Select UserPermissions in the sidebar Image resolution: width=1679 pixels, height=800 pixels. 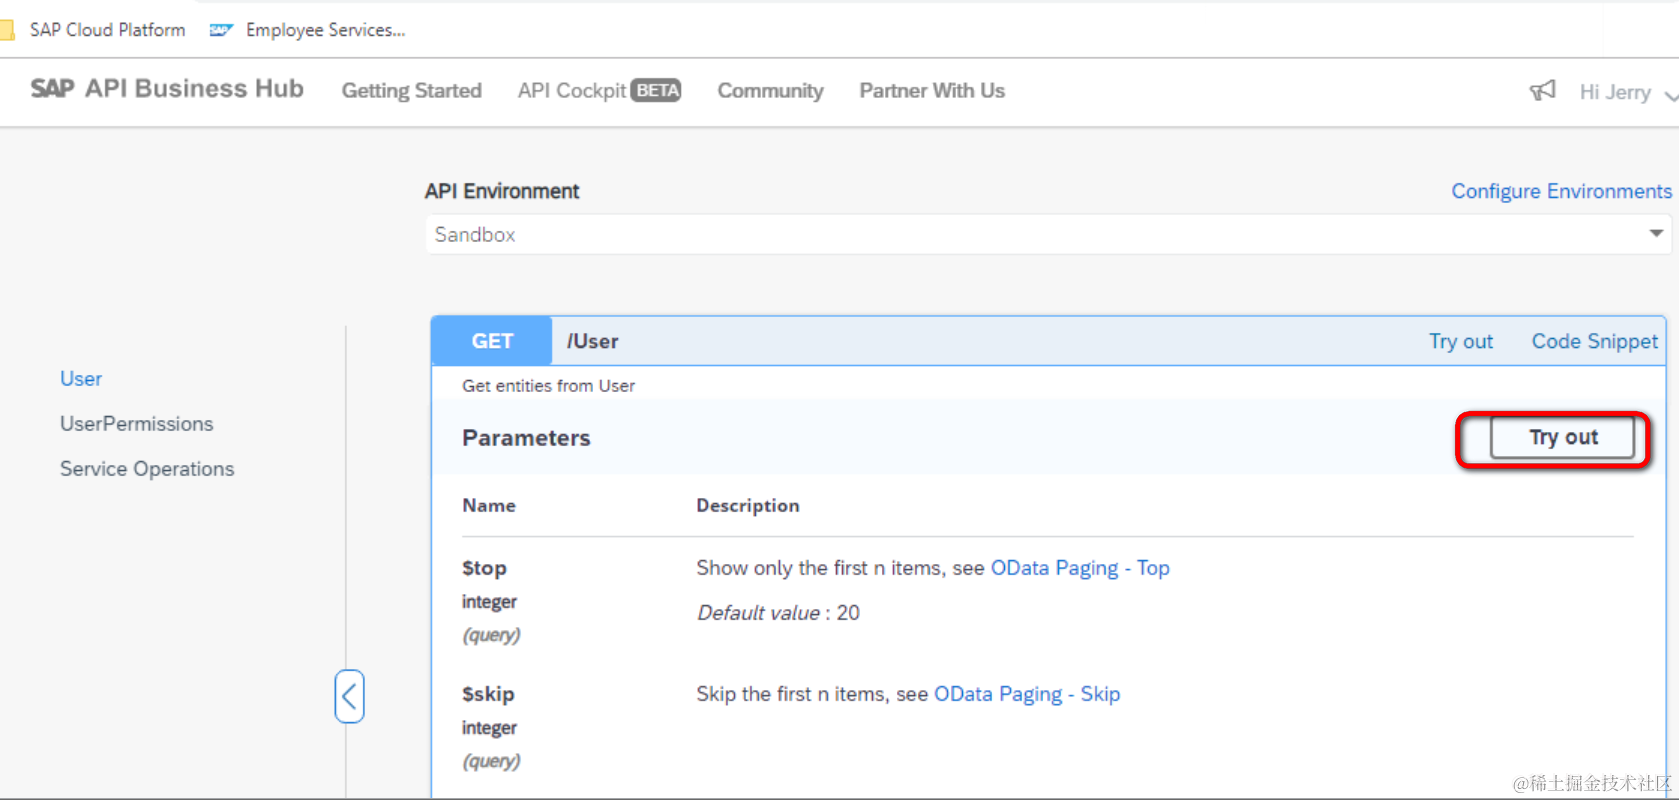coord(137,424)
